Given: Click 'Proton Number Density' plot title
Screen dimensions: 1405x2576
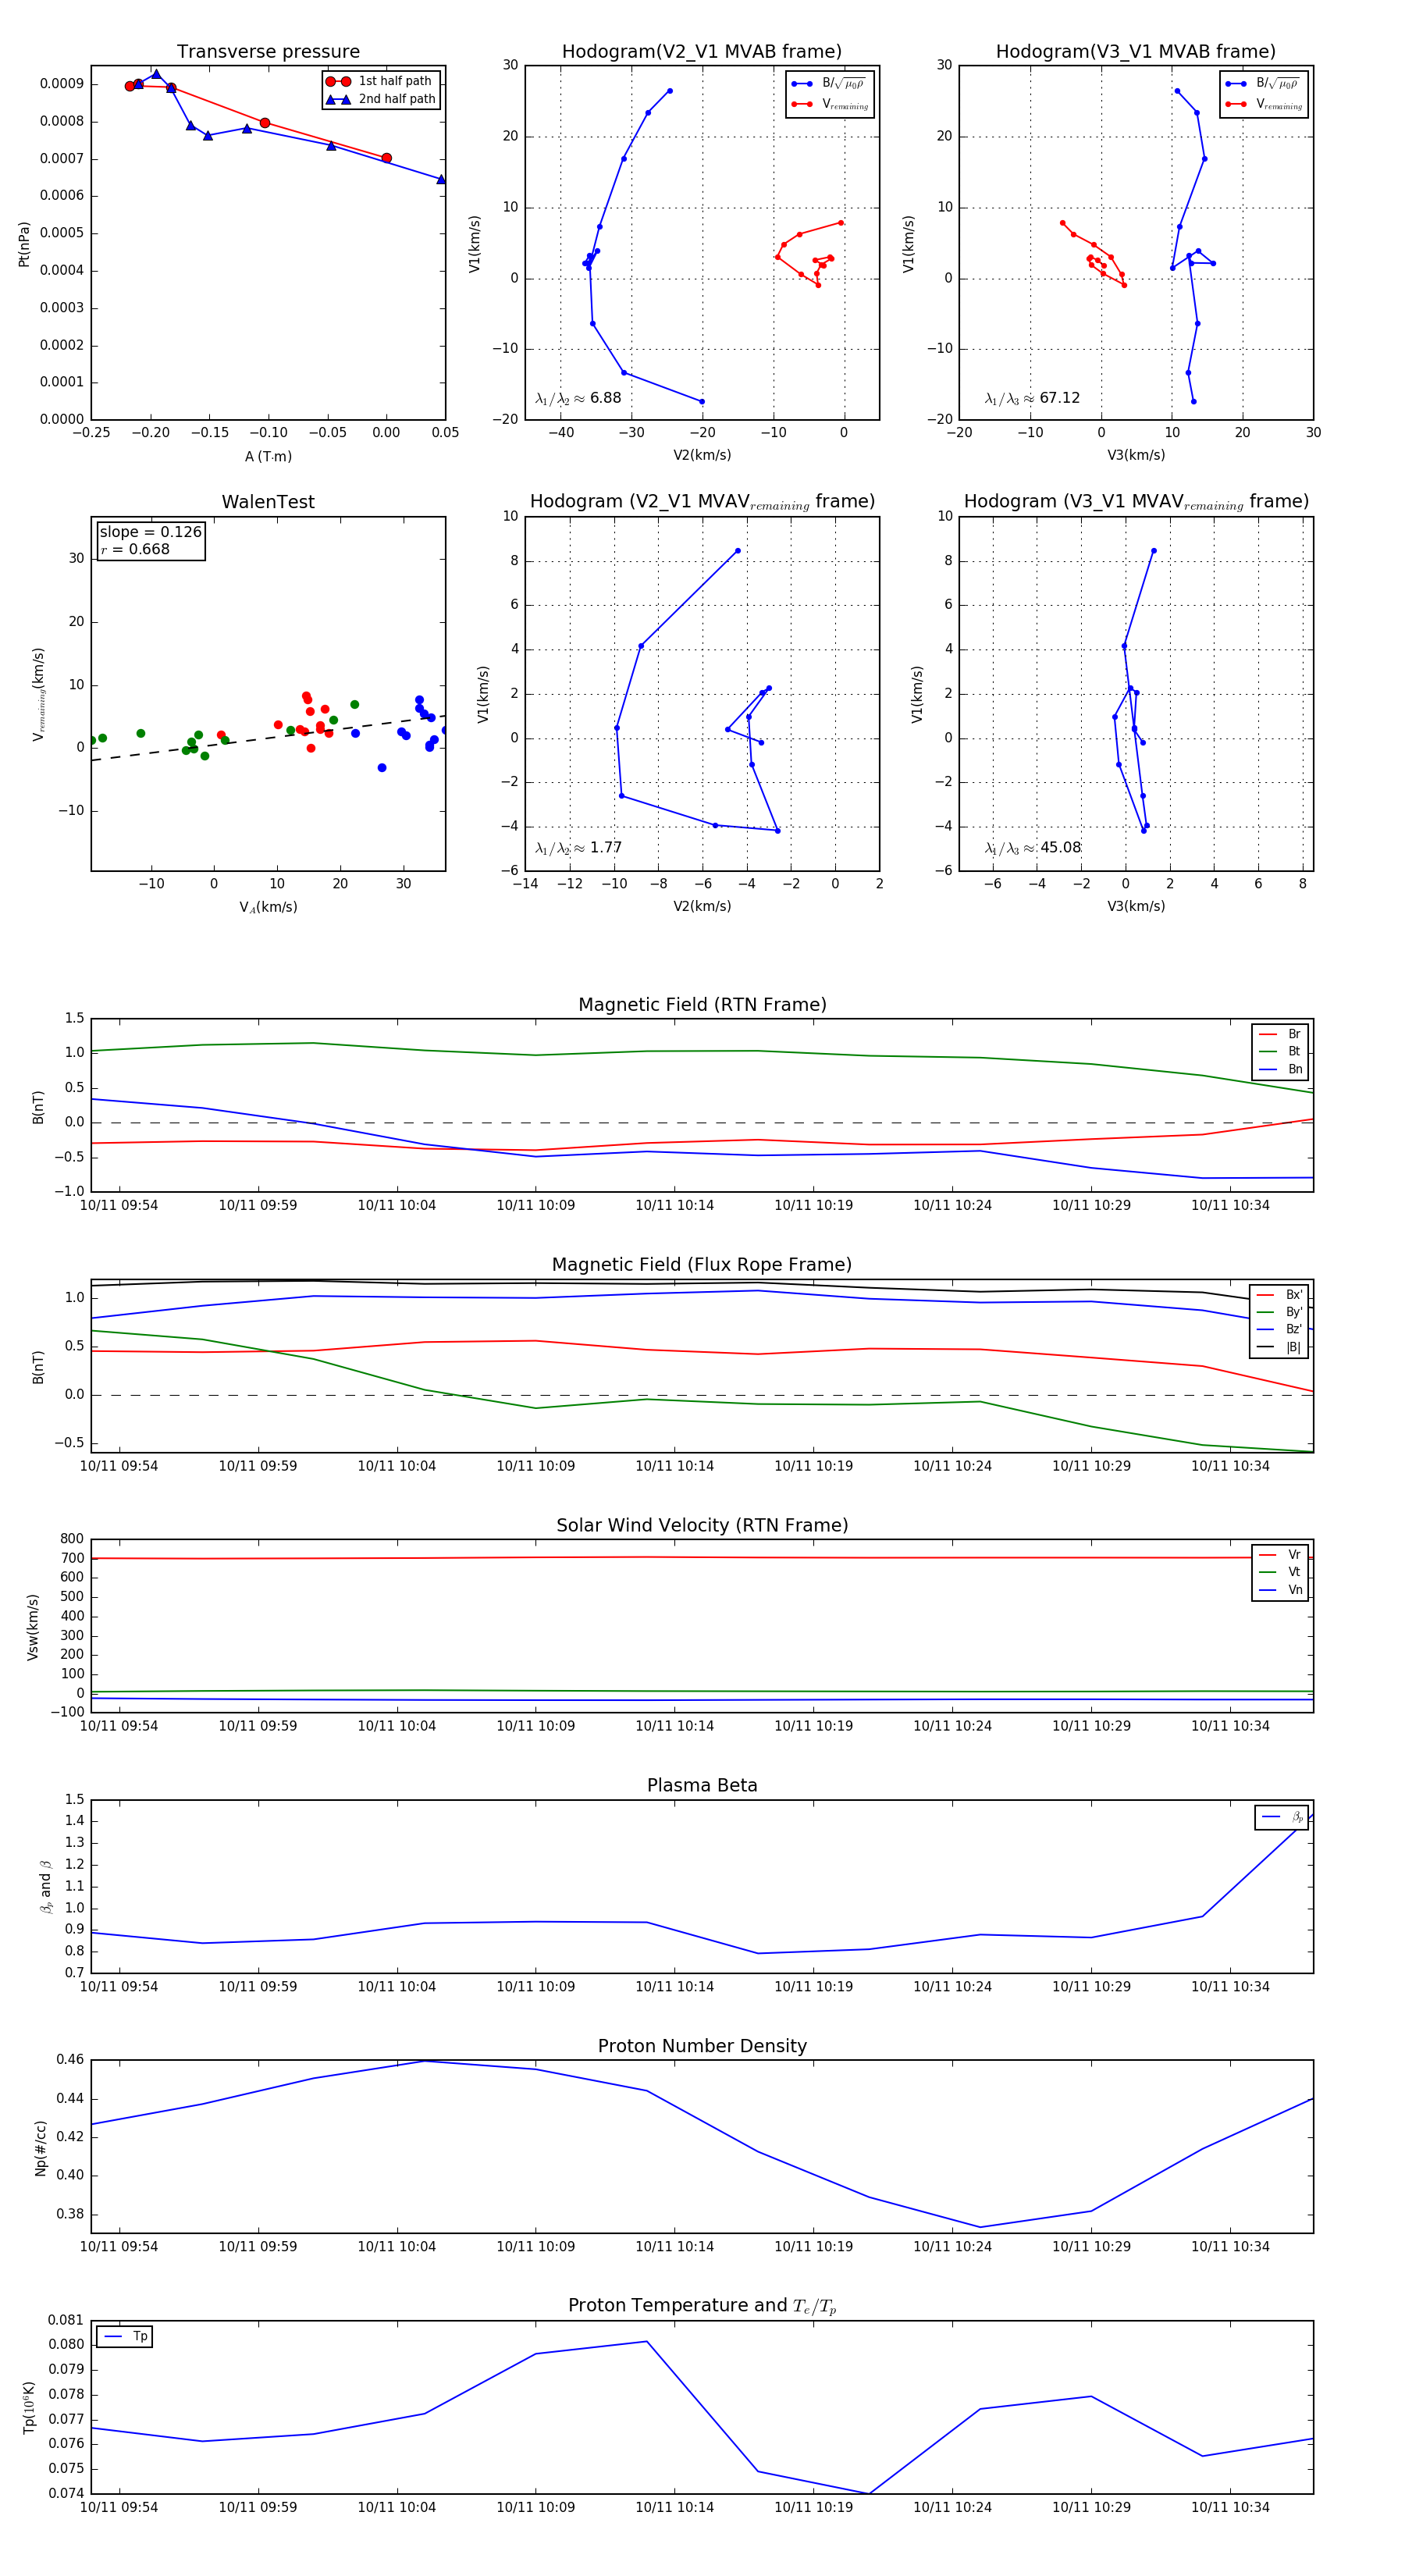Looking at the screenshot, I should 702,2045.
